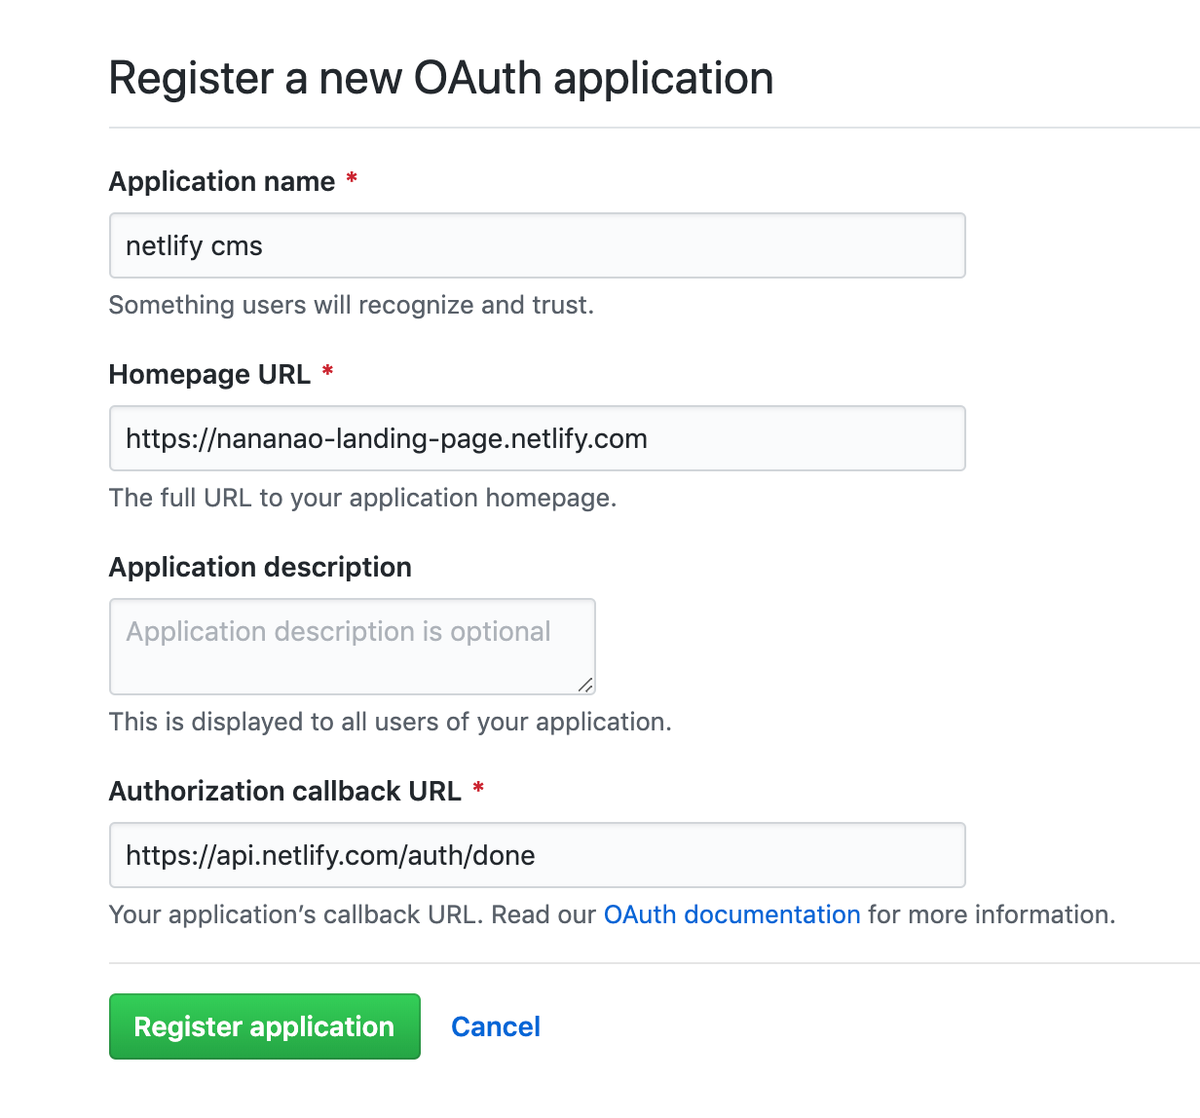Click the asterisk next to Authorization callback URL
The image size is (1200, 1118).
478,790
